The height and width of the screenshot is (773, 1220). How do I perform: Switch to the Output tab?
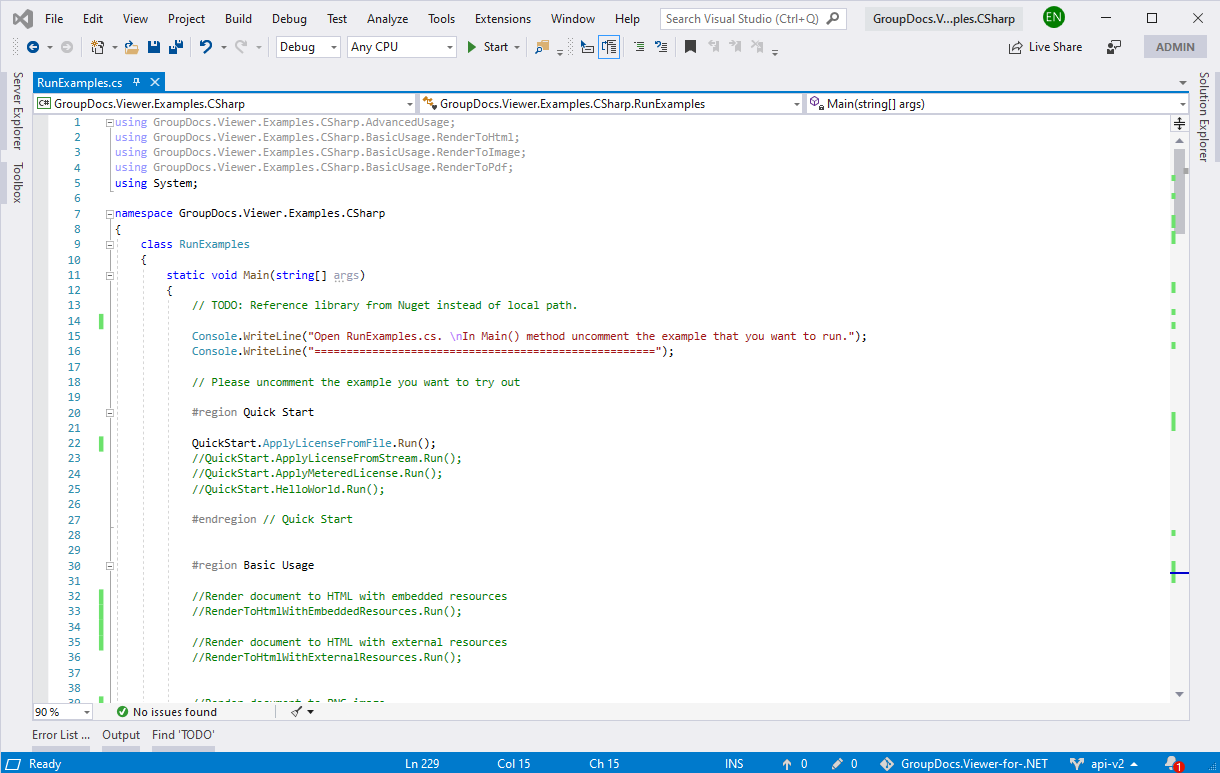pos(121,735)
